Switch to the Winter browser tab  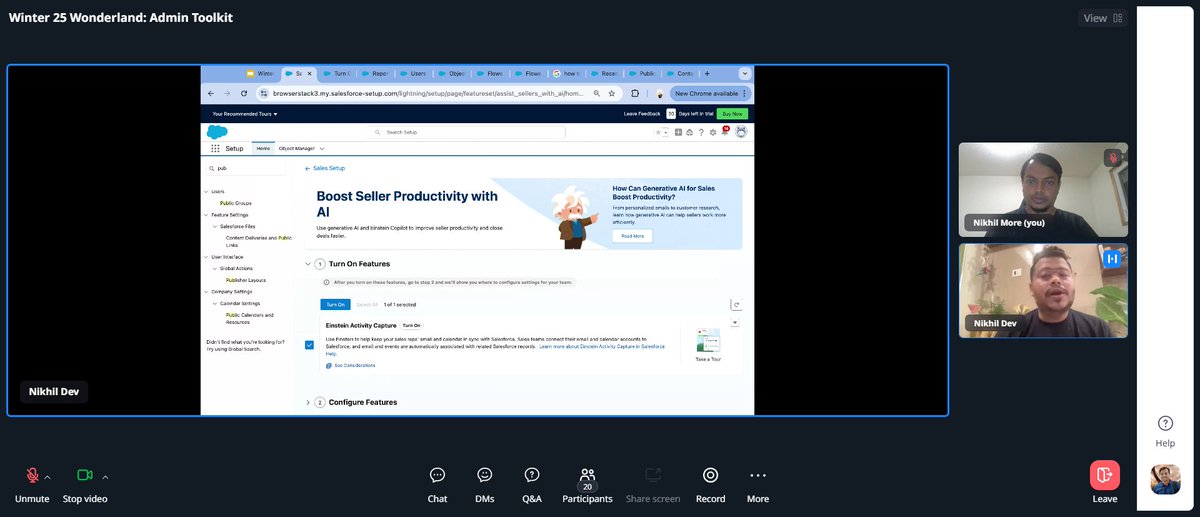262,73
